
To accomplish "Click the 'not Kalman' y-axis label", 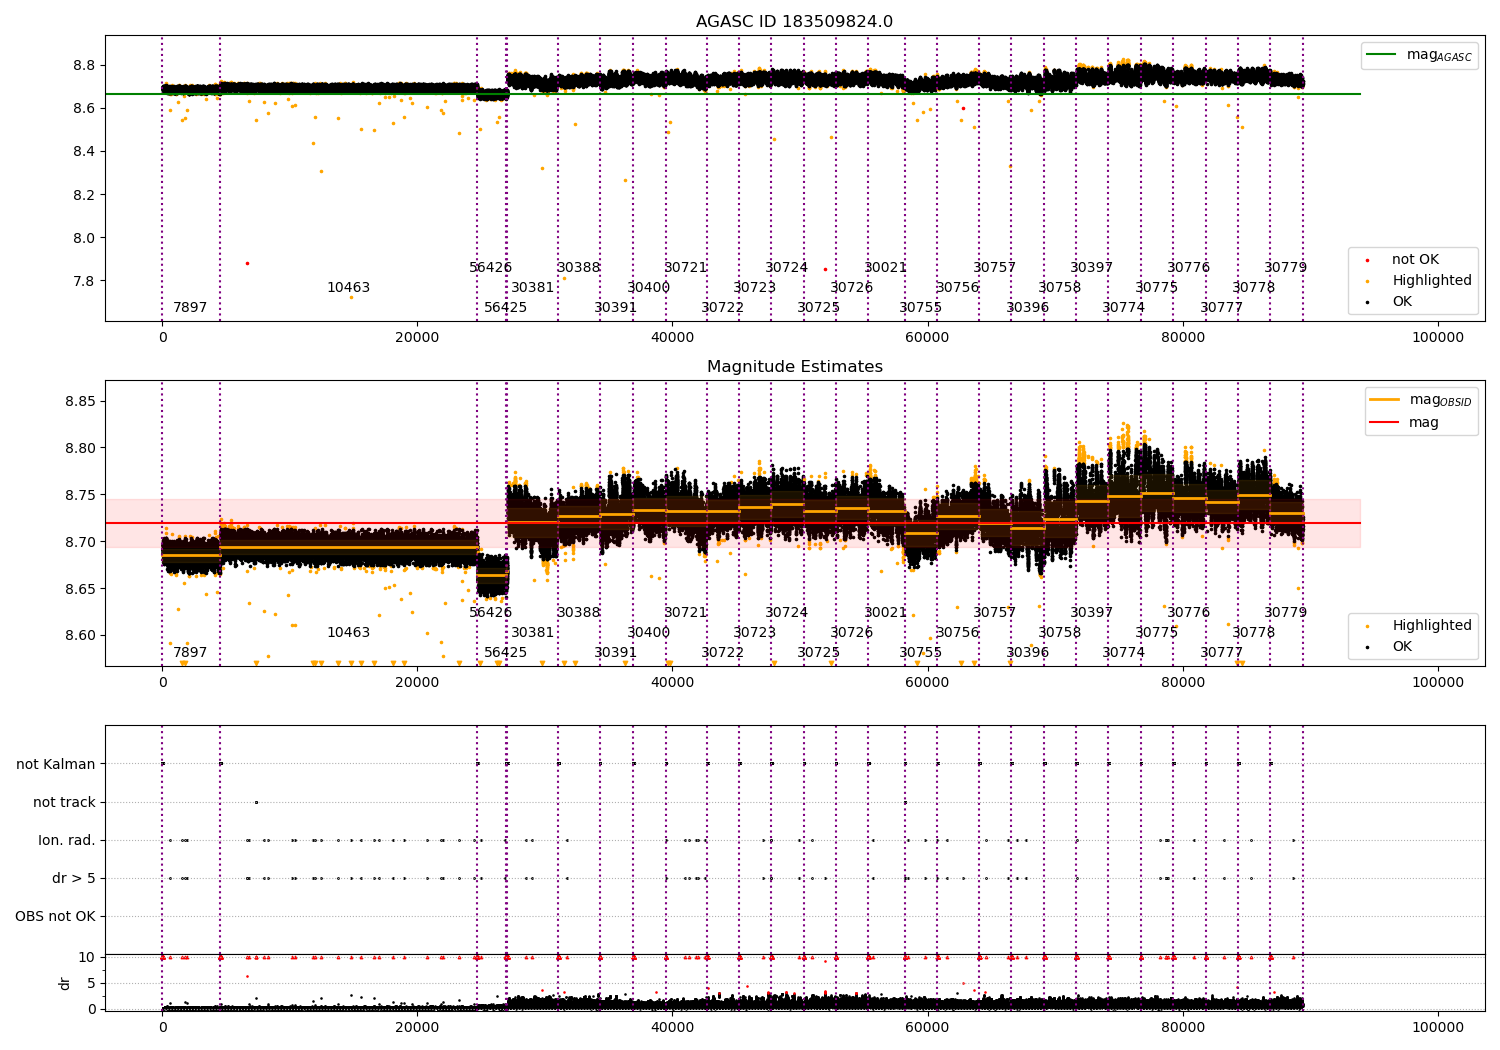I will click(x=56, y=764).
